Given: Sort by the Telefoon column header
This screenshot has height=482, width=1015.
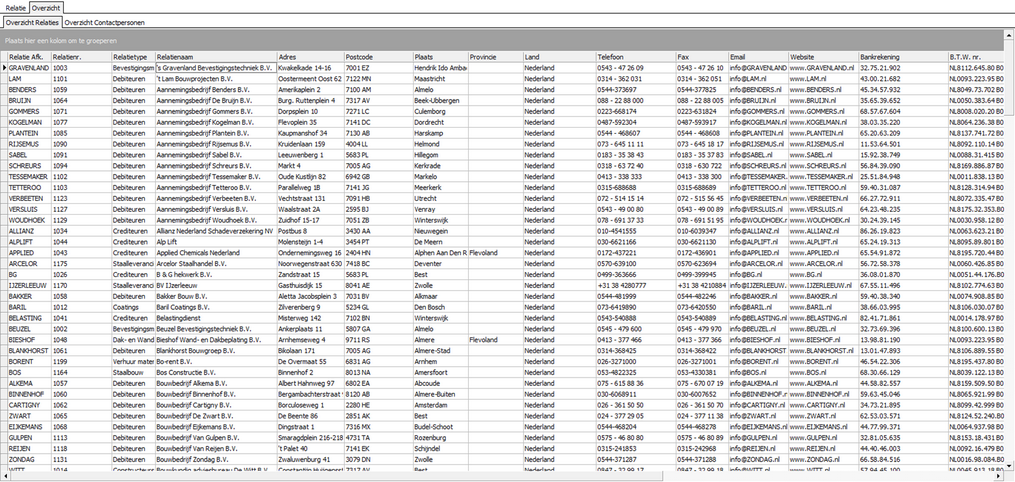Looking at the screenshot, I should 636,57.
